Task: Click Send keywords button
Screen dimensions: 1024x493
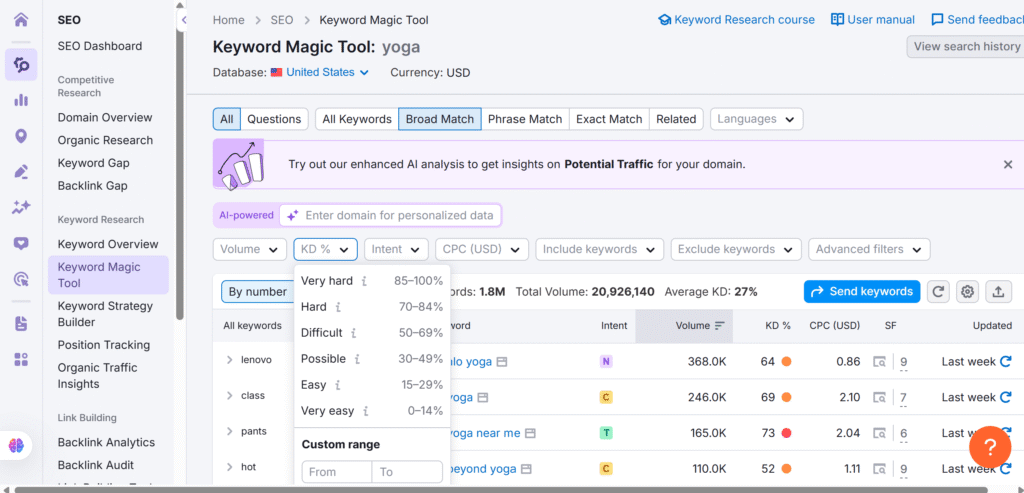Action: coord(861,292)
